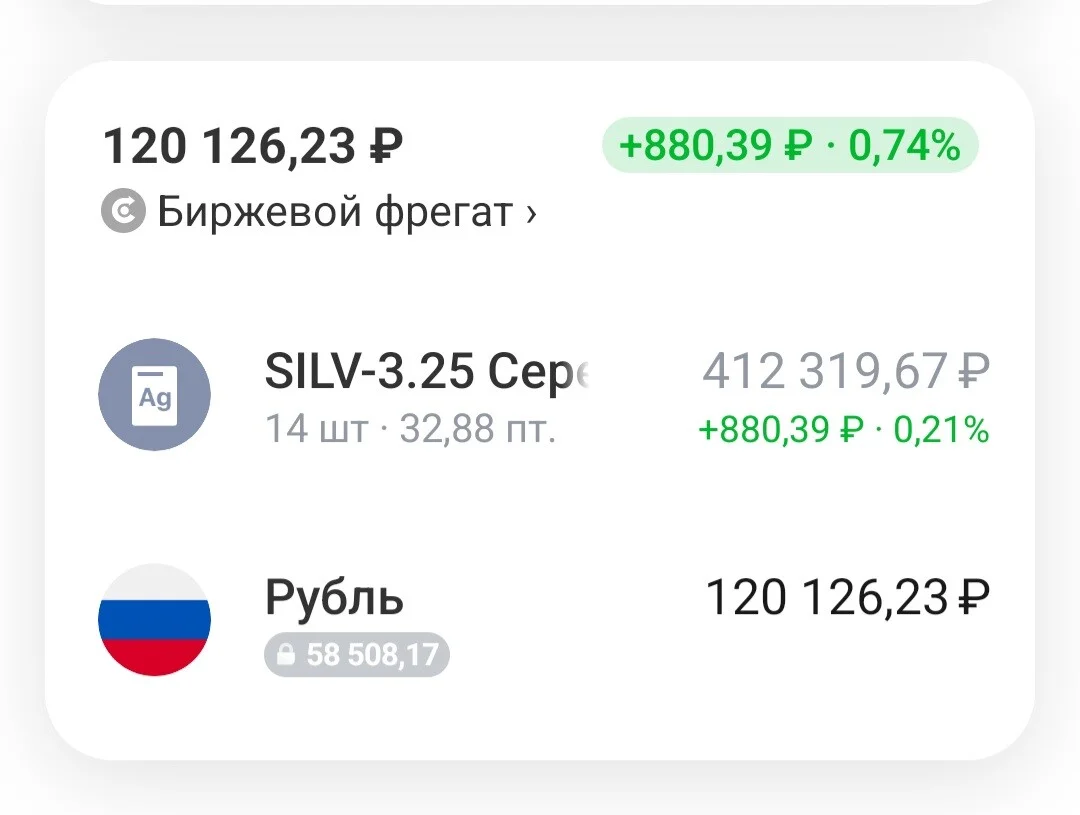Tap the green +880,39 ₽ · 0,74% badge
Screen dimensions: 1080x815
click(790, 145)
